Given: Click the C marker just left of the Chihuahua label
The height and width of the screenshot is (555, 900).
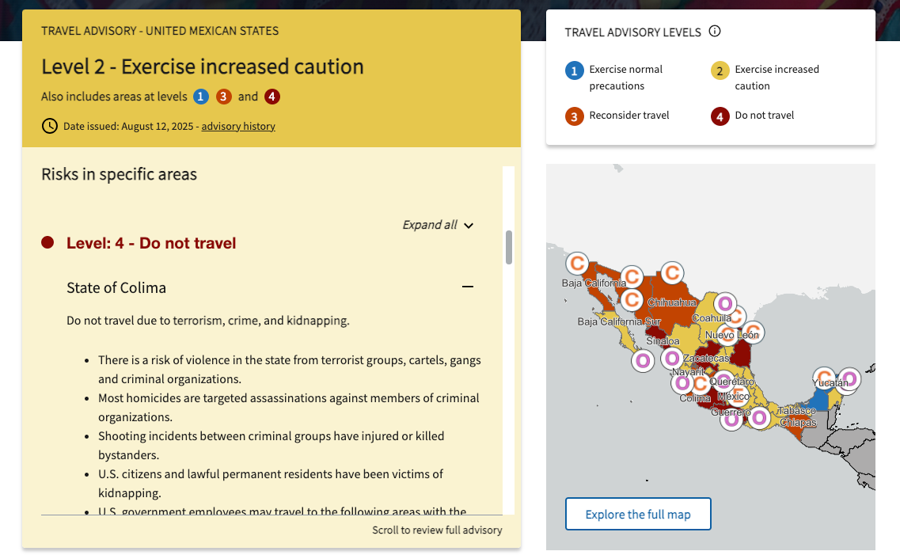Looking at the screenshot, I should [632, 299].
